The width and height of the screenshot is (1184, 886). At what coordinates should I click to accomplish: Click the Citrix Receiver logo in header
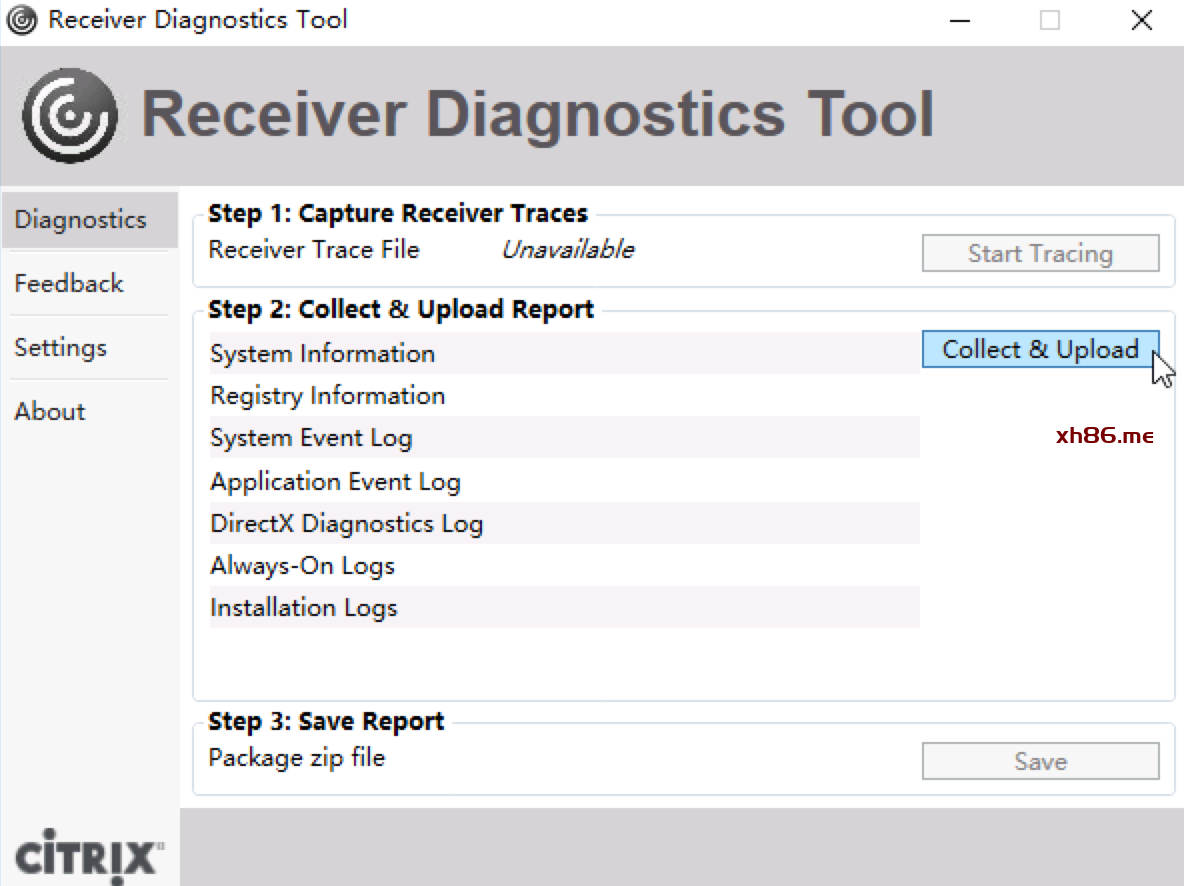pyautogui.click(x=69, y=115)
